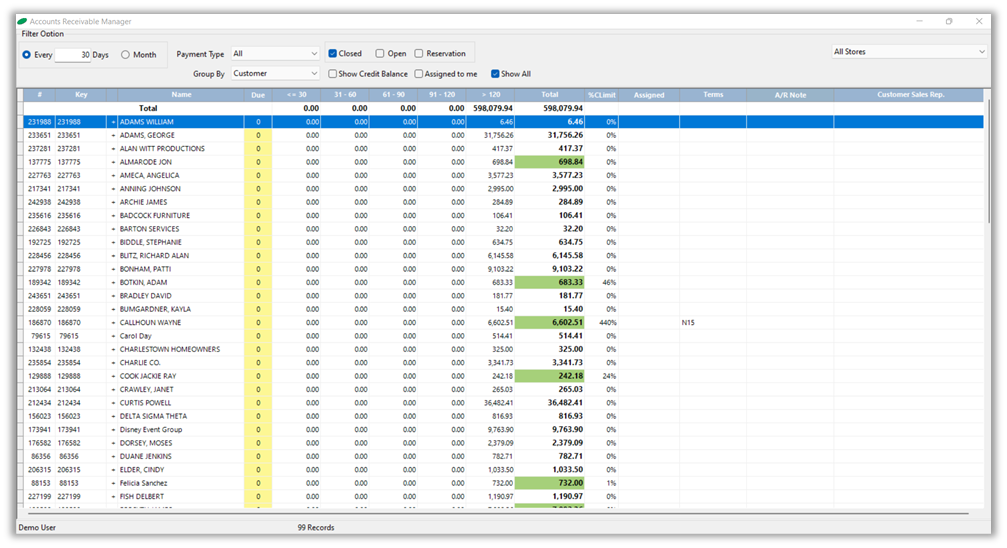This screenshot has height=548, width=1007.
Task: Tick the Reservation checkbox
Action: 420,54
